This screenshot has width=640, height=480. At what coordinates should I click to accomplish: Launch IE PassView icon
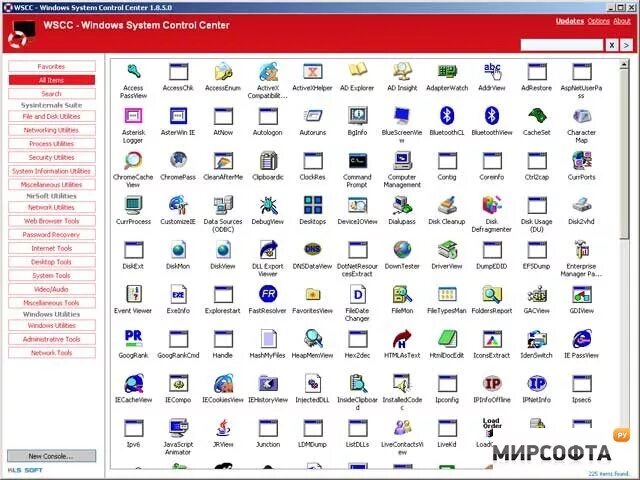click(x=582, y=339)
